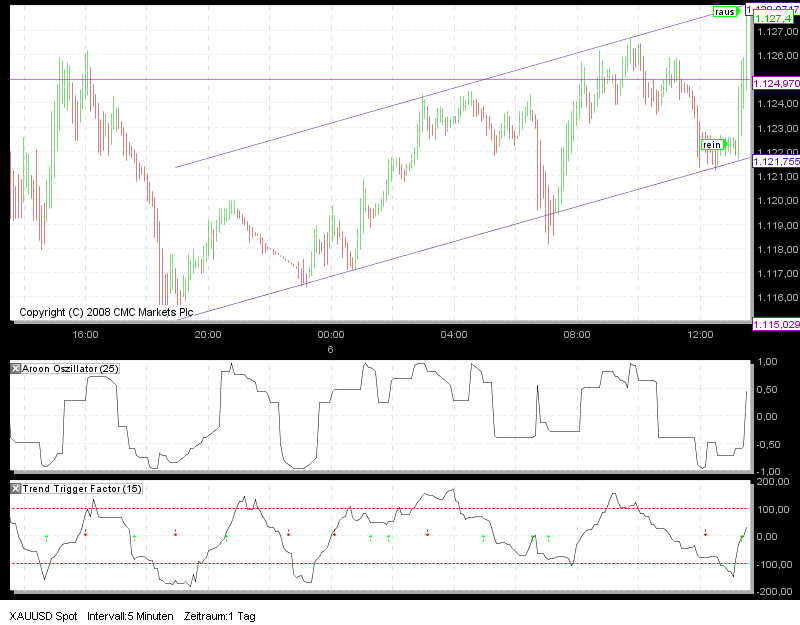Select the magenta price label 1.115,029

click(x=775, y=322)
